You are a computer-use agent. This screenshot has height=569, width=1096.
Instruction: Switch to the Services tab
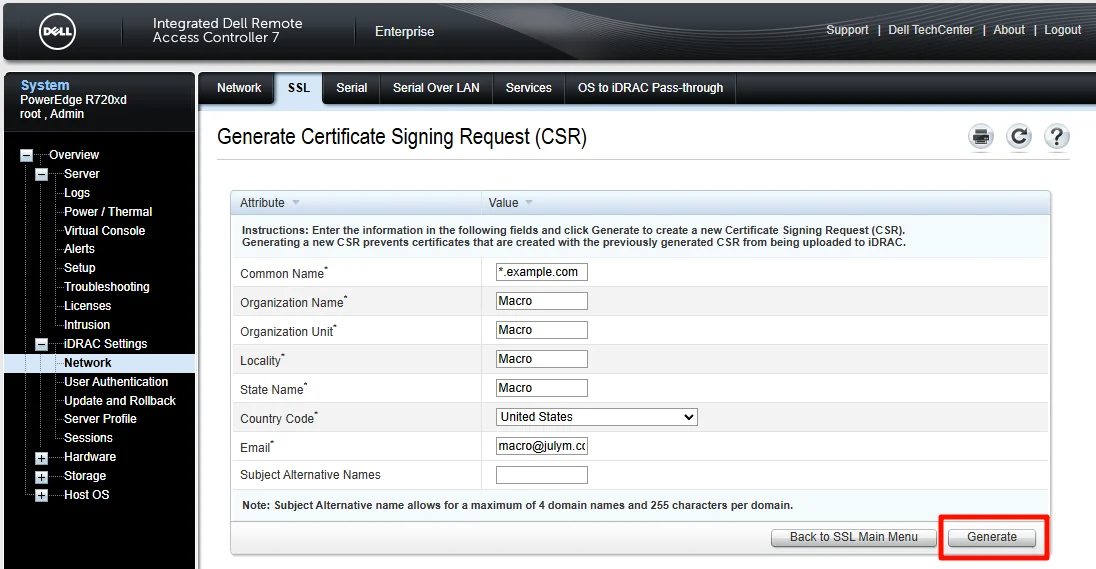pyautogui.click(x=528, y=88)
